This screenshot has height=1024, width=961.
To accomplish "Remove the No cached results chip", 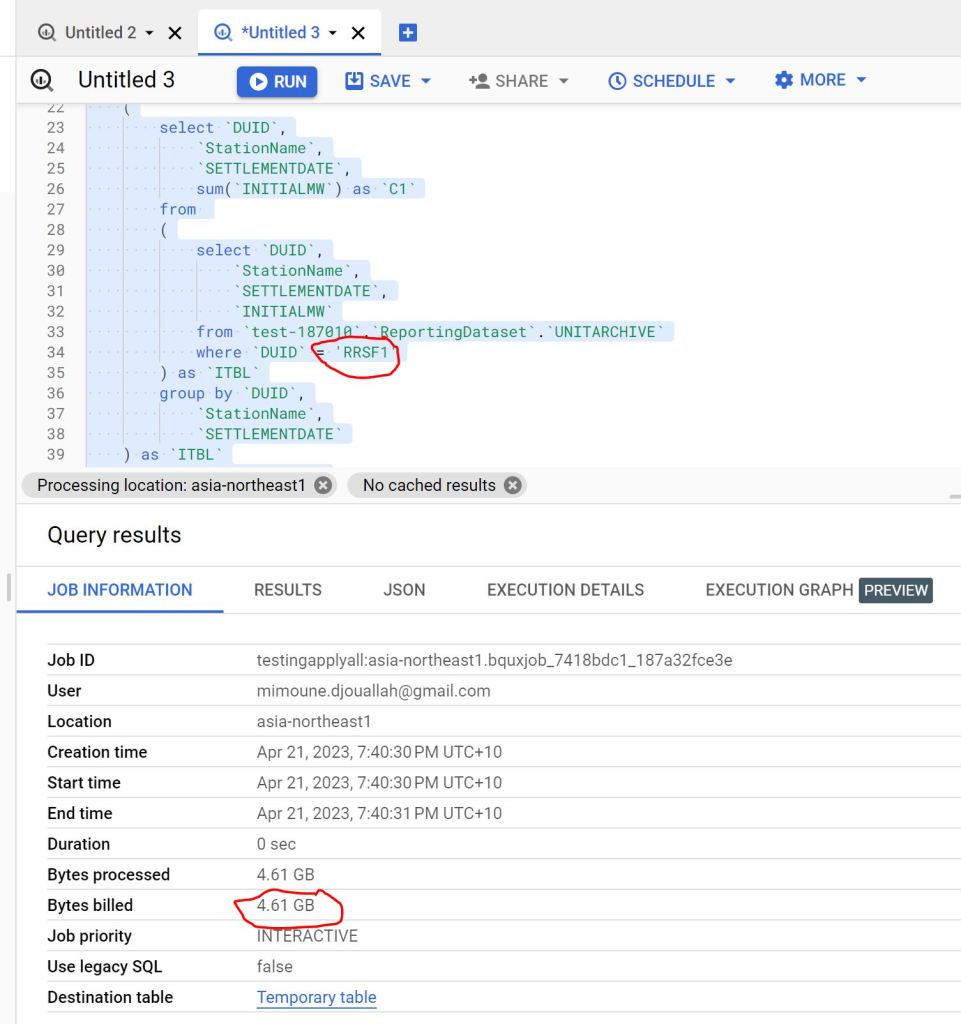I will (512, 485).
